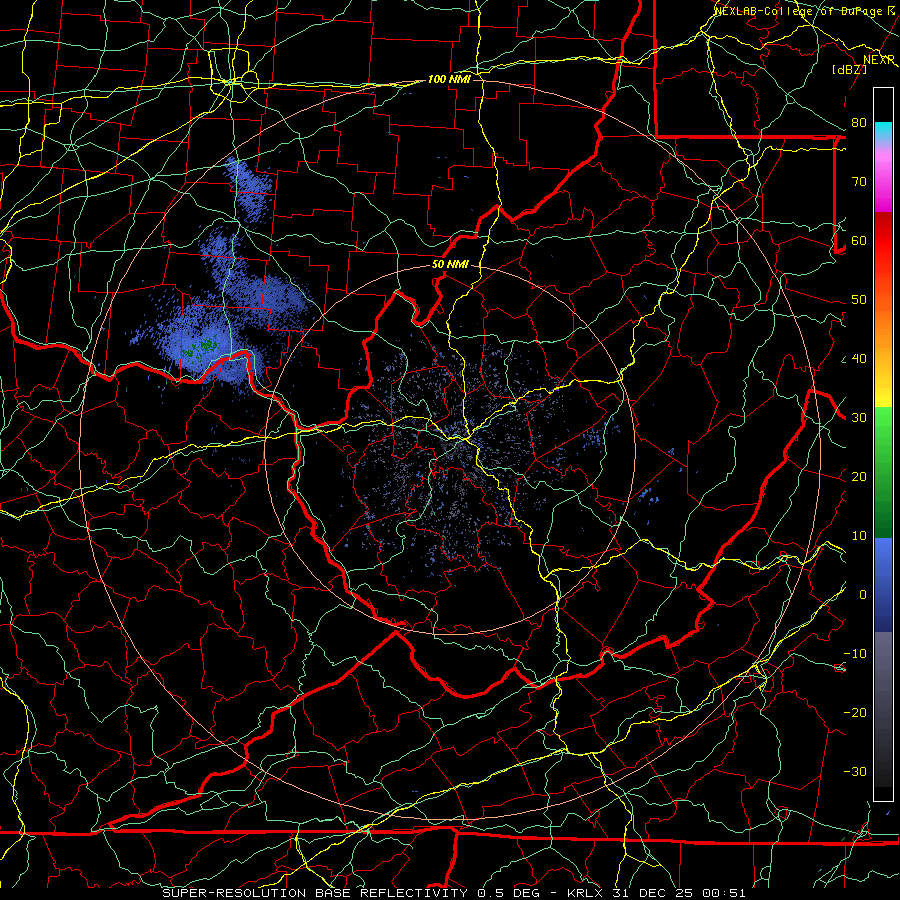Click the NEXR label above the dBZ unit
Screen dimensions: 900x900
tap(879, 60)
